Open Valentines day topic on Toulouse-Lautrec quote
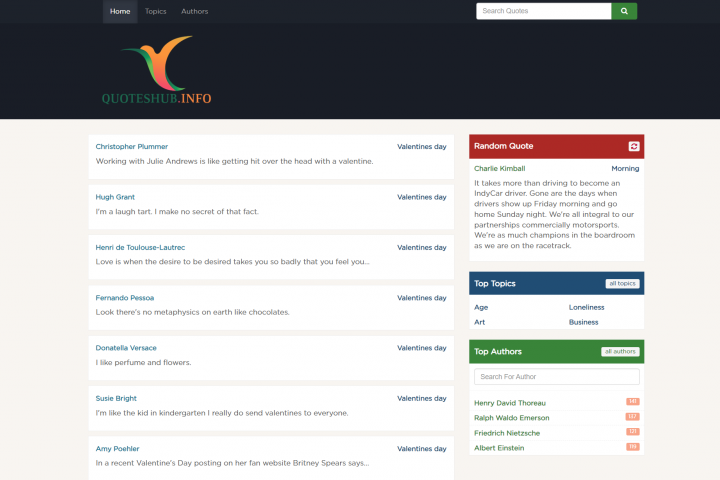The height and width of the screenshot is (480, 720). coord(422,248)
